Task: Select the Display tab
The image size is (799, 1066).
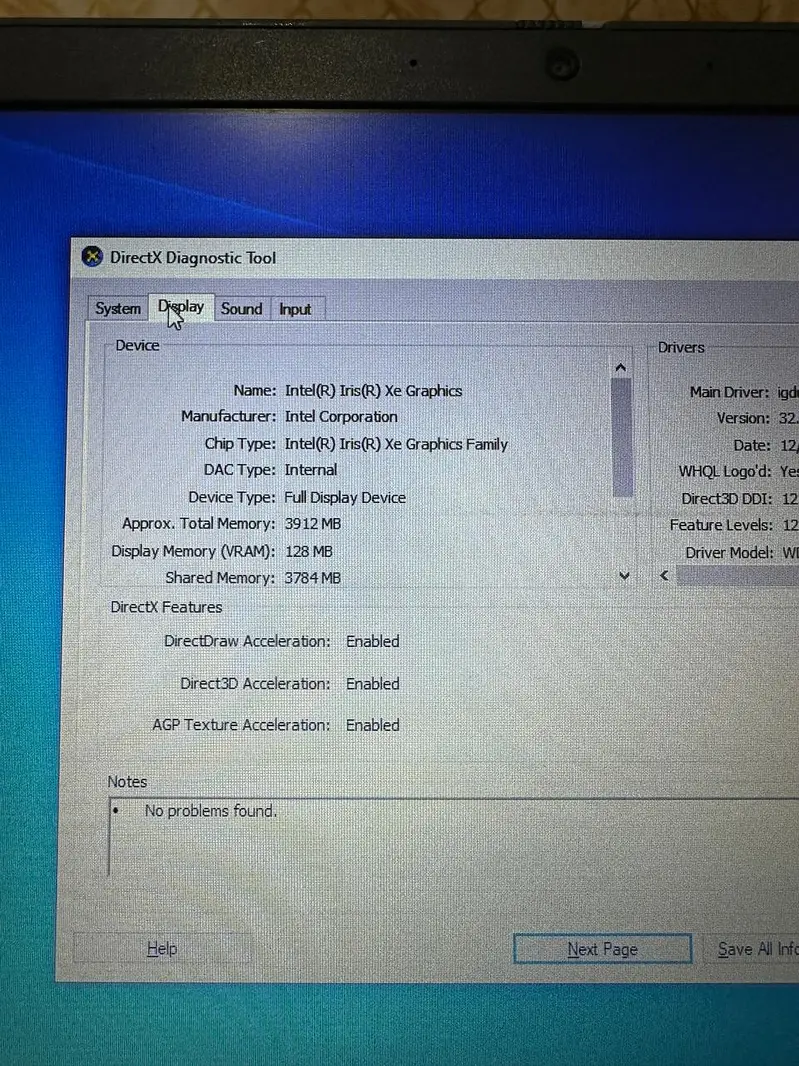Action: tap(181, 307)
